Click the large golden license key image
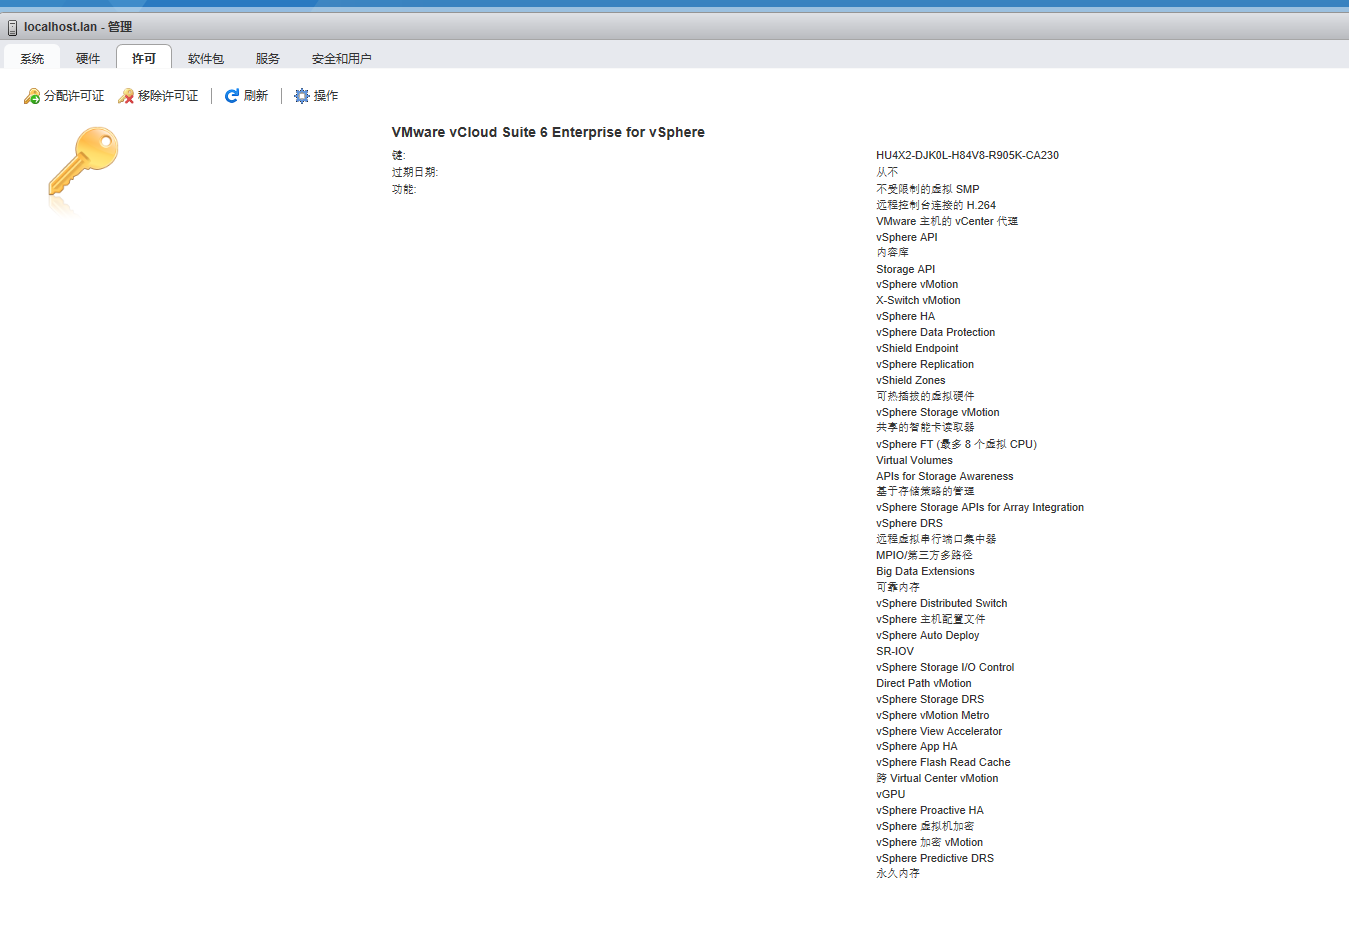This screenshot has height=932, width=1349. click(83, 160)
